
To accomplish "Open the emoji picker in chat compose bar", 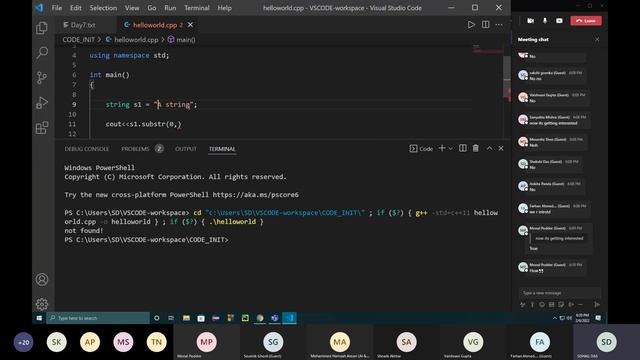I will click(542, 304).
